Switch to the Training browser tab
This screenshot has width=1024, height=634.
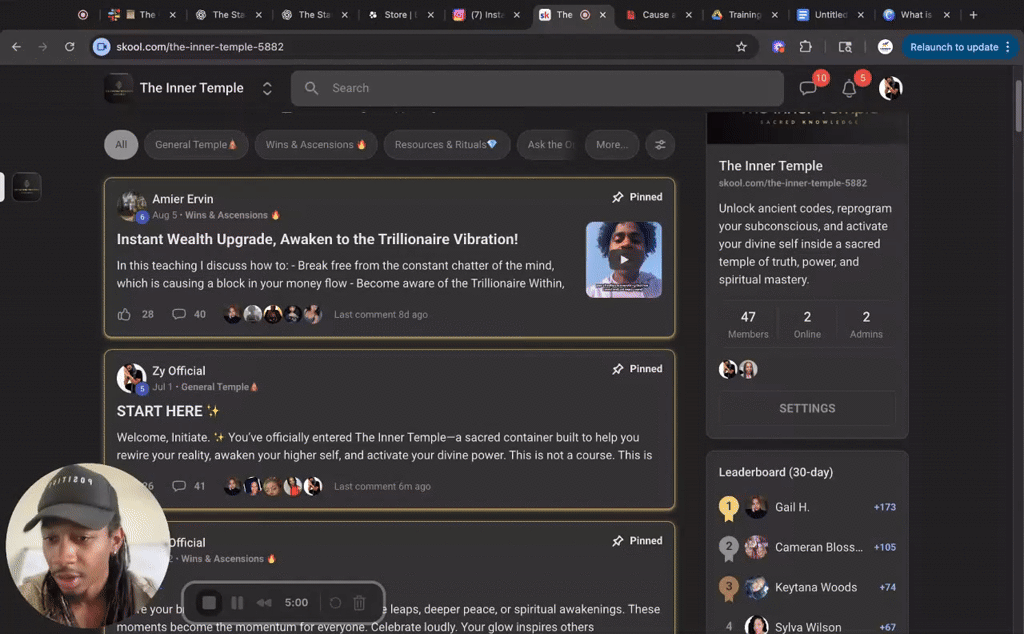[744, 14]
